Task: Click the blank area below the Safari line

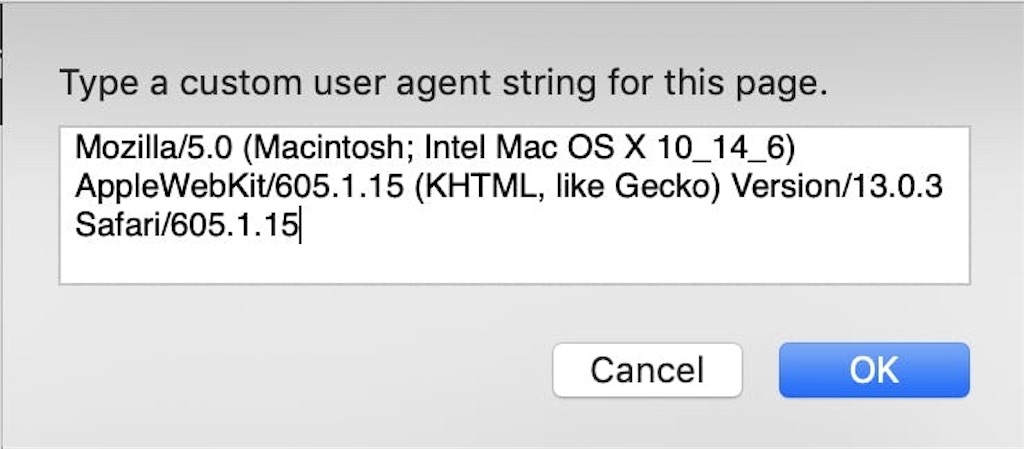Action: [x=514, y=264]
